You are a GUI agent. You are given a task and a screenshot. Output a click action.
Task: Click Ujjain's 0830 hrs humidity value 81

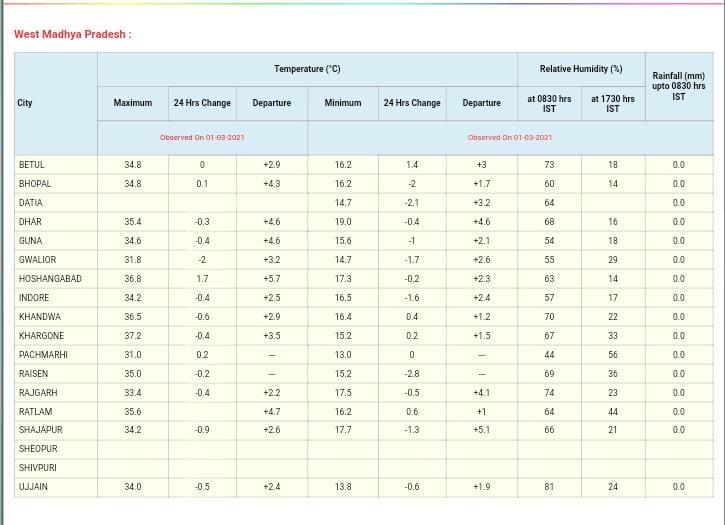tap(549, 487)
